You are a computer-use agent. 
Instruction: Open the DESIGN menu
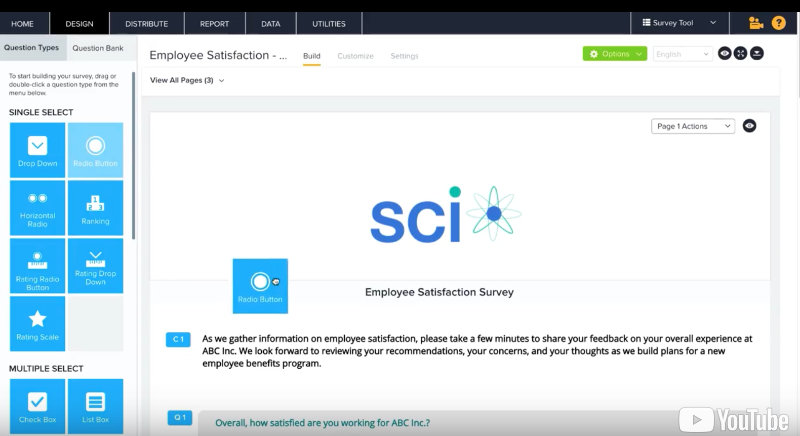[79, 23]
